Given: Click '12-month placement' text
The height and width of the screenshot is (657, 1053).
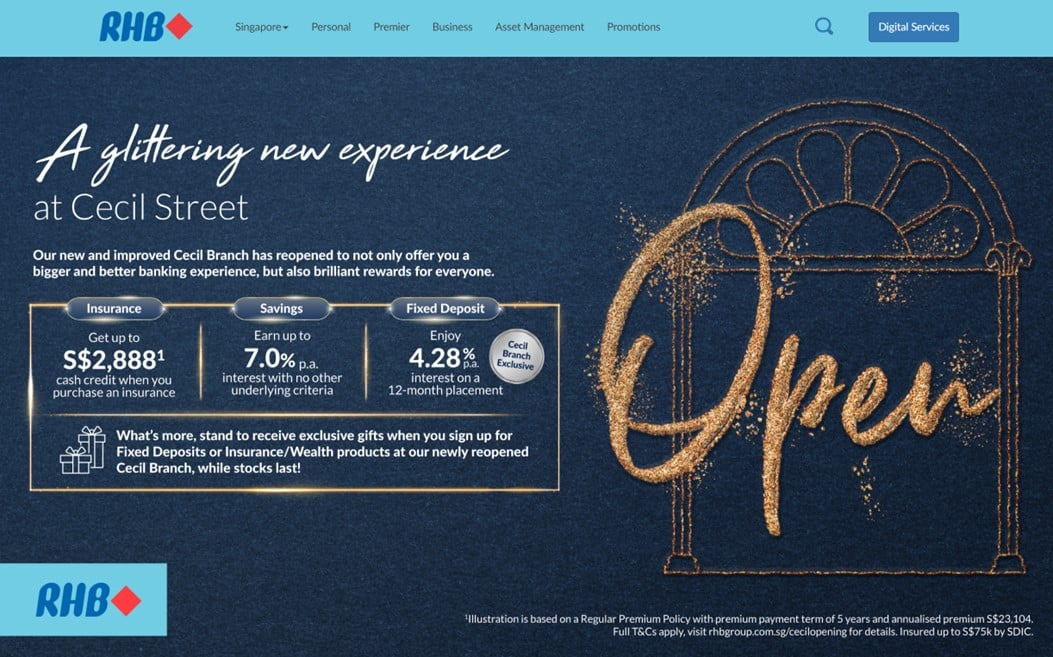Looking at the screenshot, I should coord(445,390).
